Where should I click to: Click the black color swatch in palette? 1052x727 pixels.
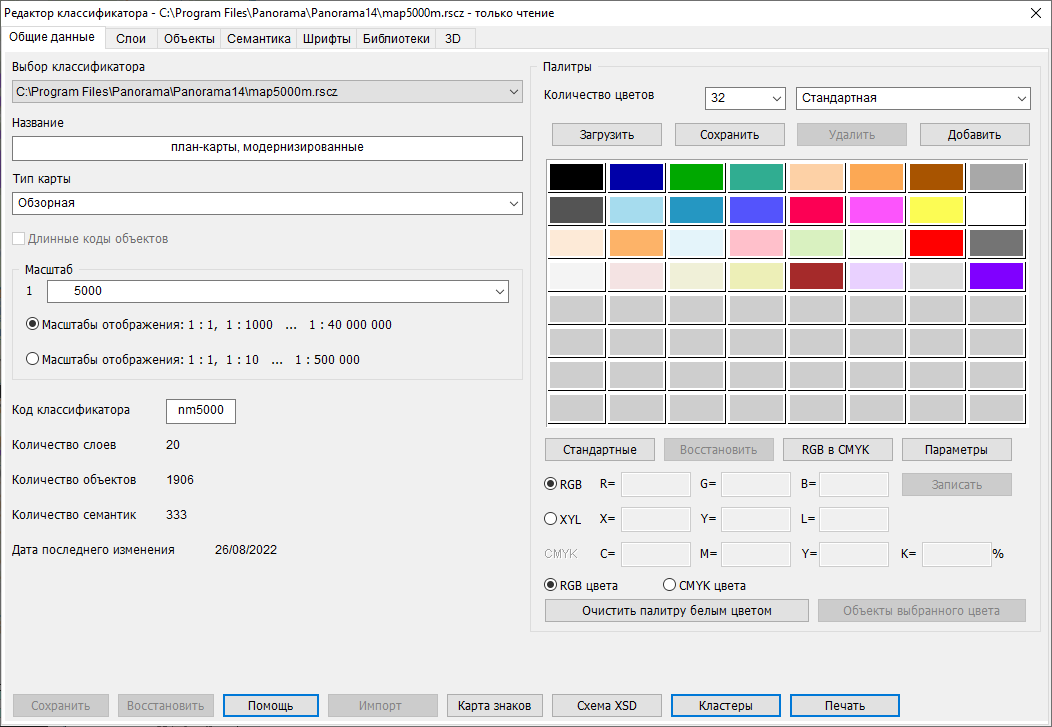(x=576, y=177)
